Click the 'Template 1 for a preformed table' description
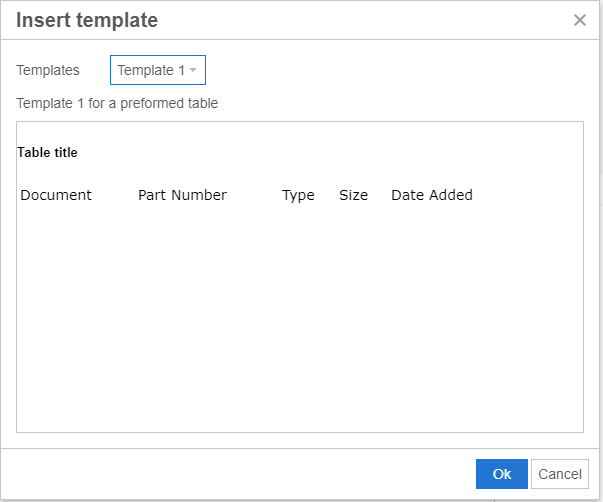603x502 pixels. 117,103
